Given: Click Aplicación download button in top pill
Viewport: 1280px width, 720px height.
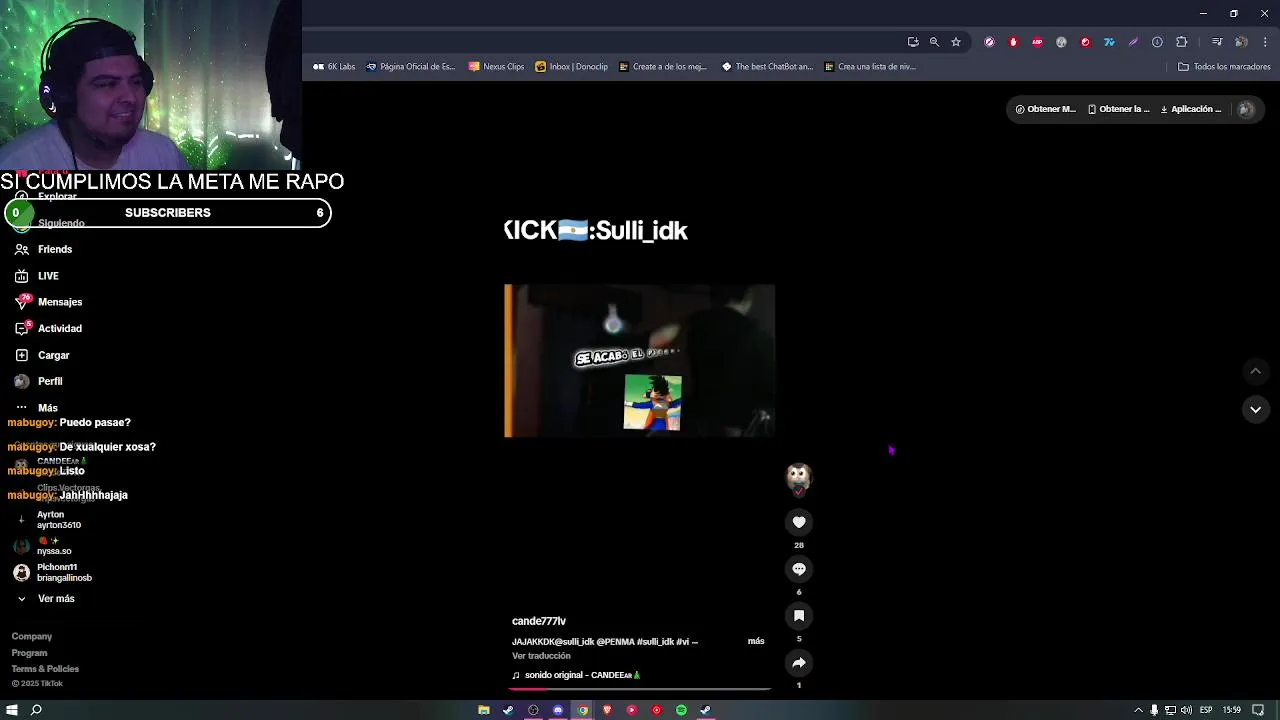Looking at the screenshot, I should tap(1191, 109).
